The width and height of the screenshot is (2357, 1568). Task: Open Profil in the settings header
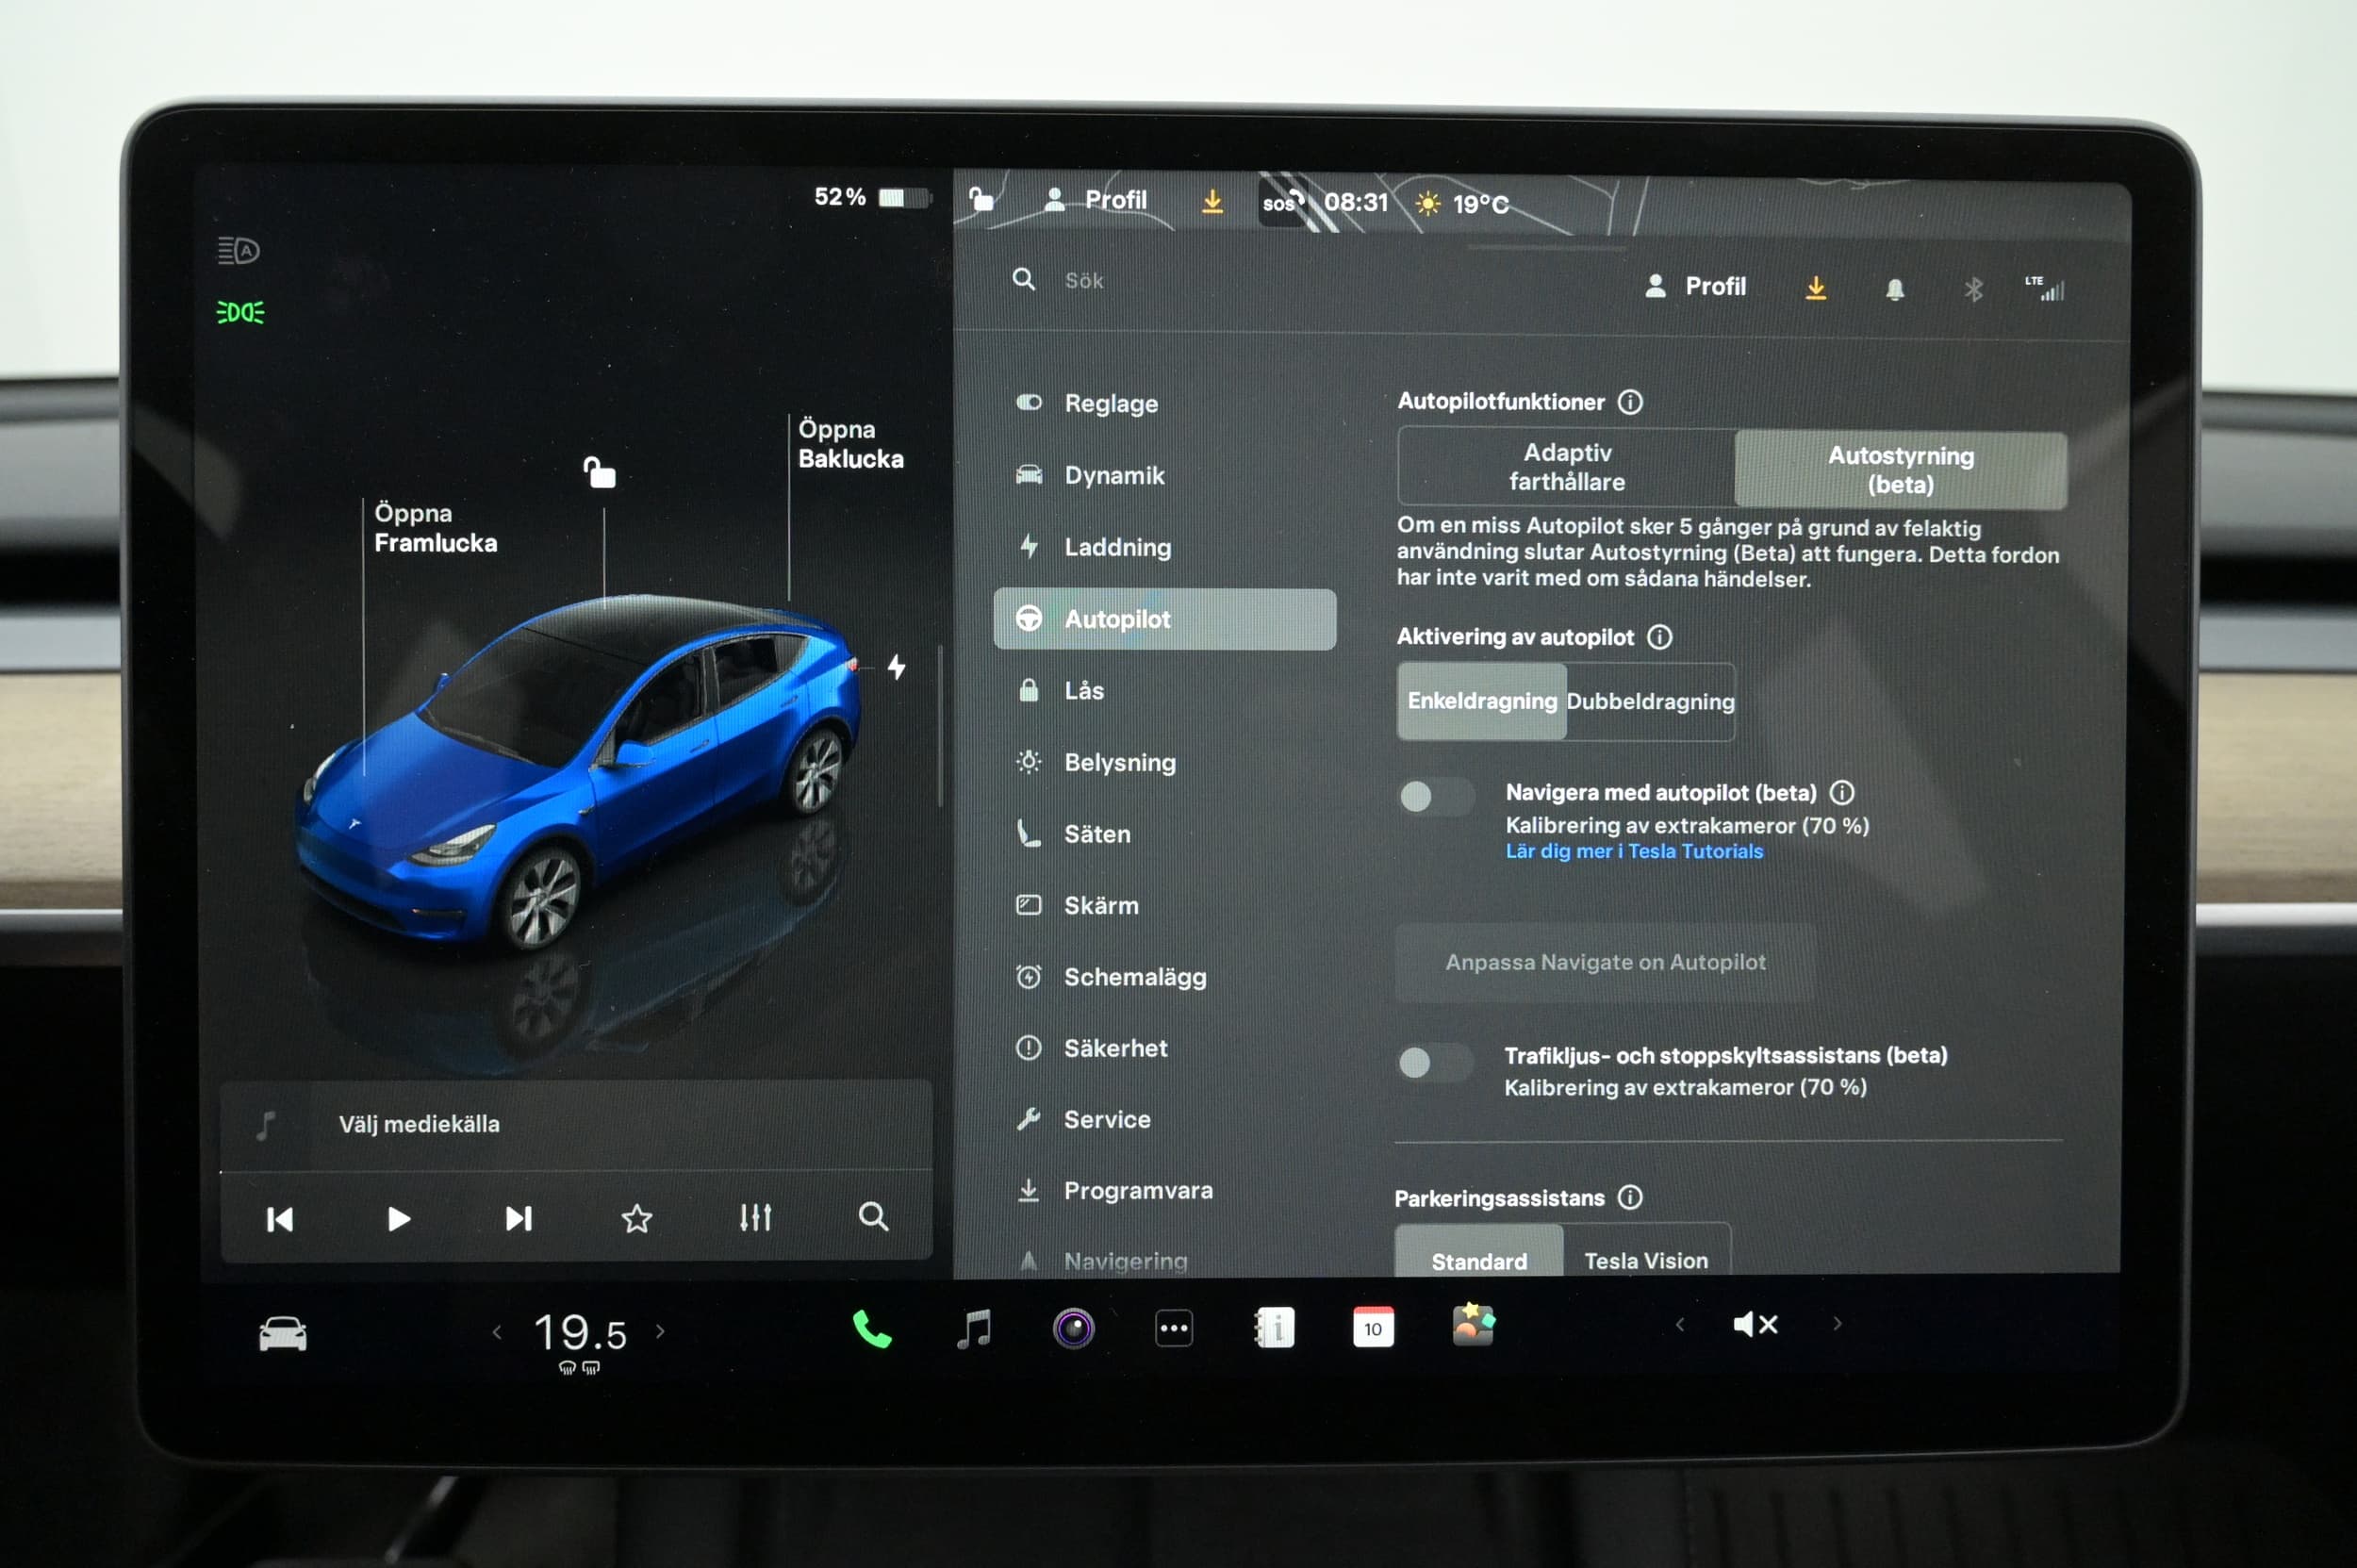[x=1695, y=286]
